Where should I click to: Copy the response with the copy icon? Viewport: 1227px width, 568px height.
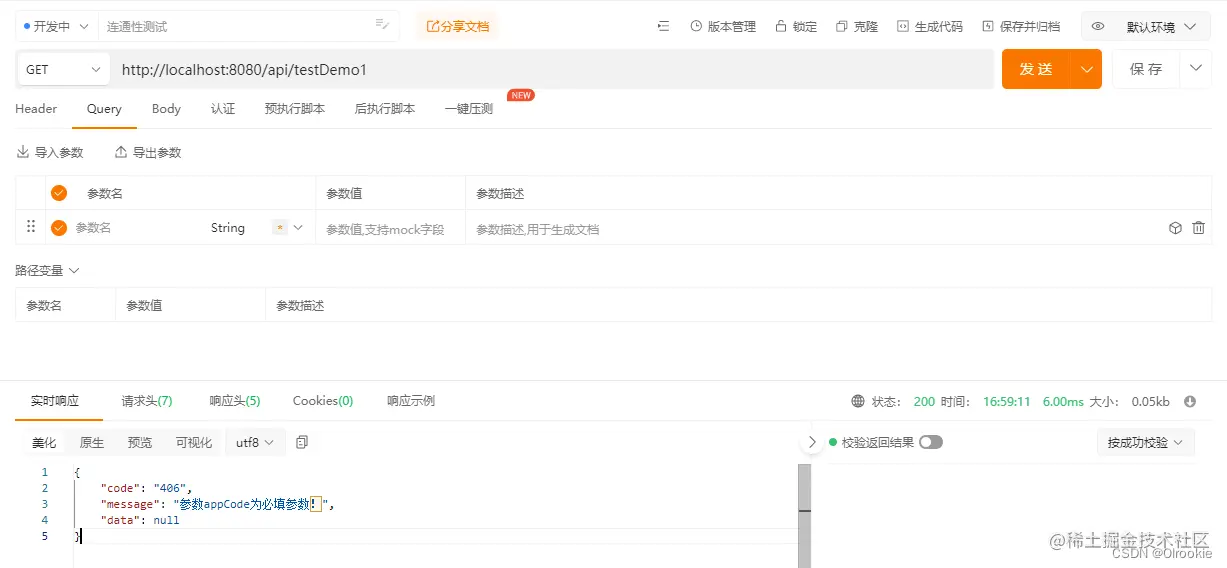[x=302, y=442]
